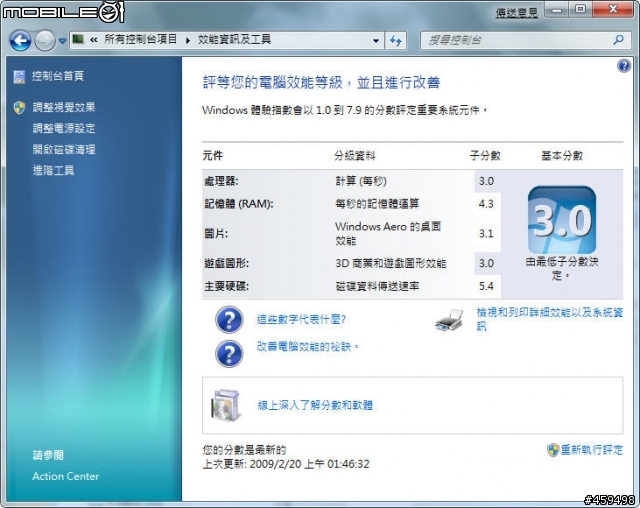Click the 分級資料 column header
Viewport: 640px width, 508px height.
point(355,155)
